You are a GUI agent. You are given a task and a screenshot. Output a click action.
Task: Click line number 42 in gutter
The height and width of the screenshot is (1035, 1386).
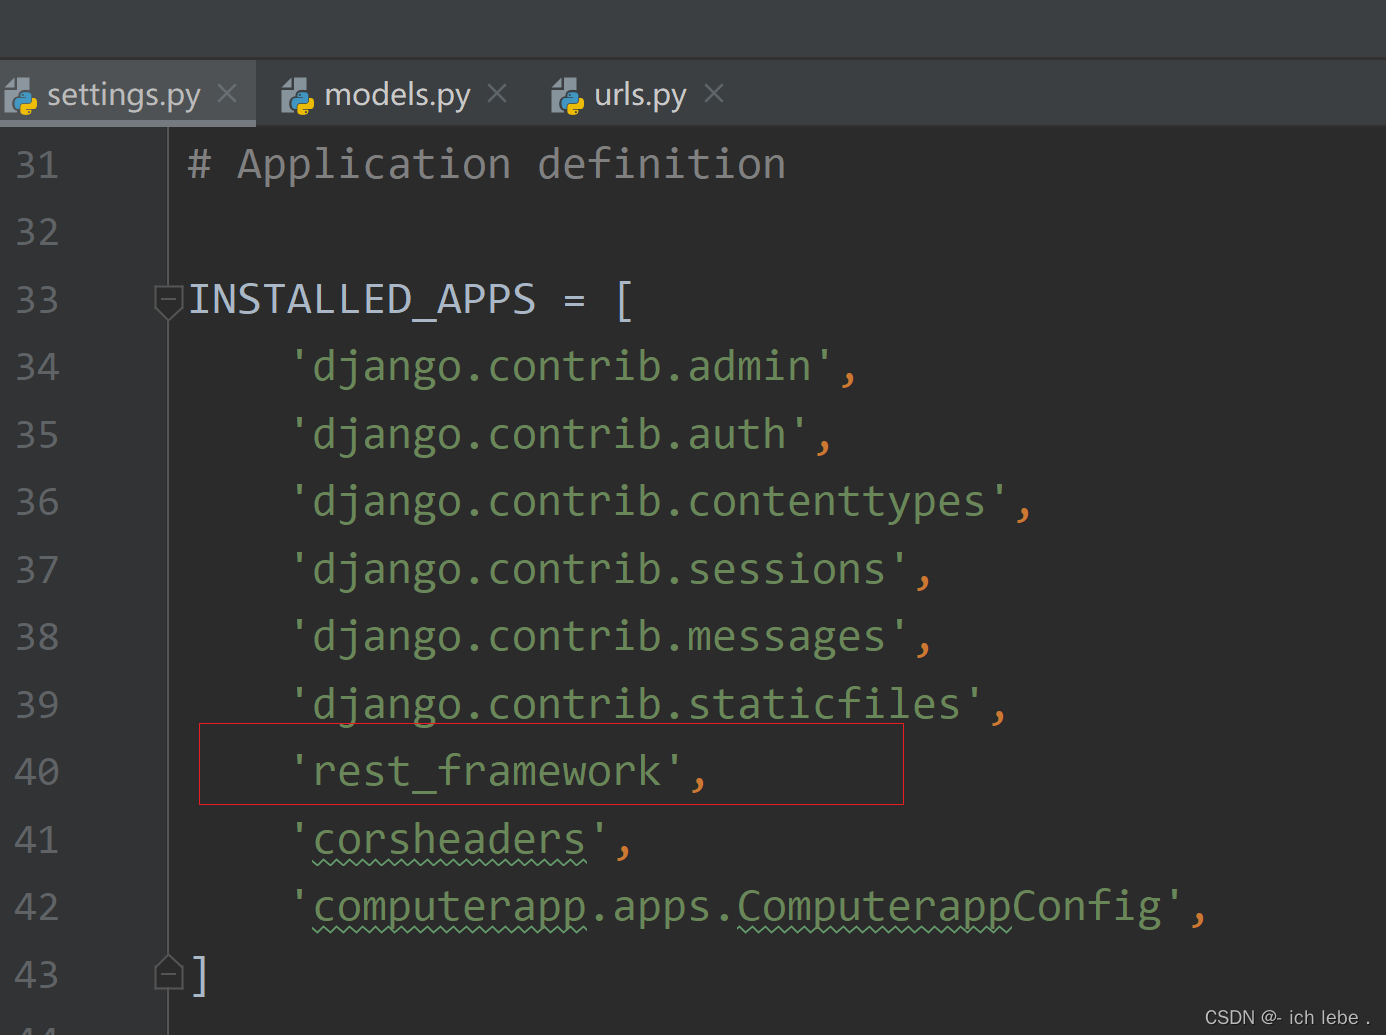(x=37, y=907)
